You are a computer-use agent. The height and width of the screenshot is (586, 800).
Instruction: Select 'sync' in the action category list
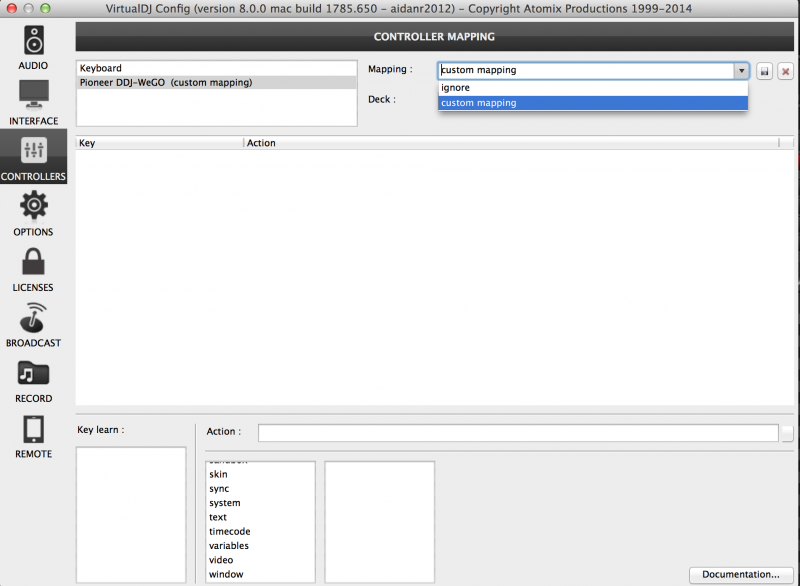260,489
